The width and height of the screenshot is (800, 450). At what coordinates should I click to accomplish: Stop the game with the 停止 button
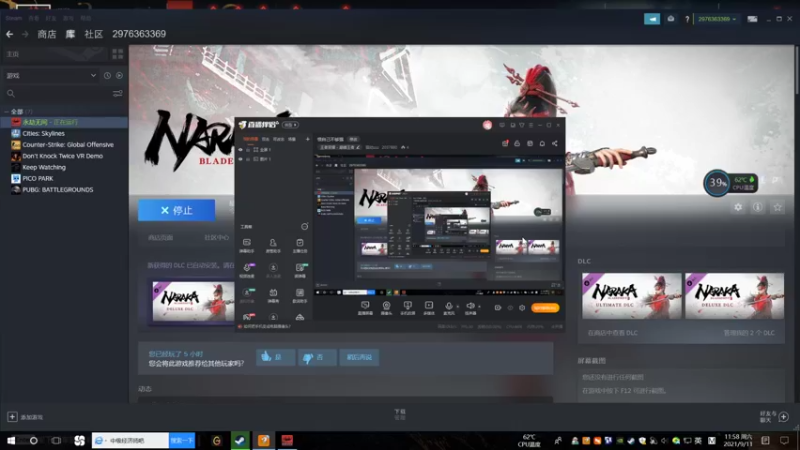tap(177, 210)
